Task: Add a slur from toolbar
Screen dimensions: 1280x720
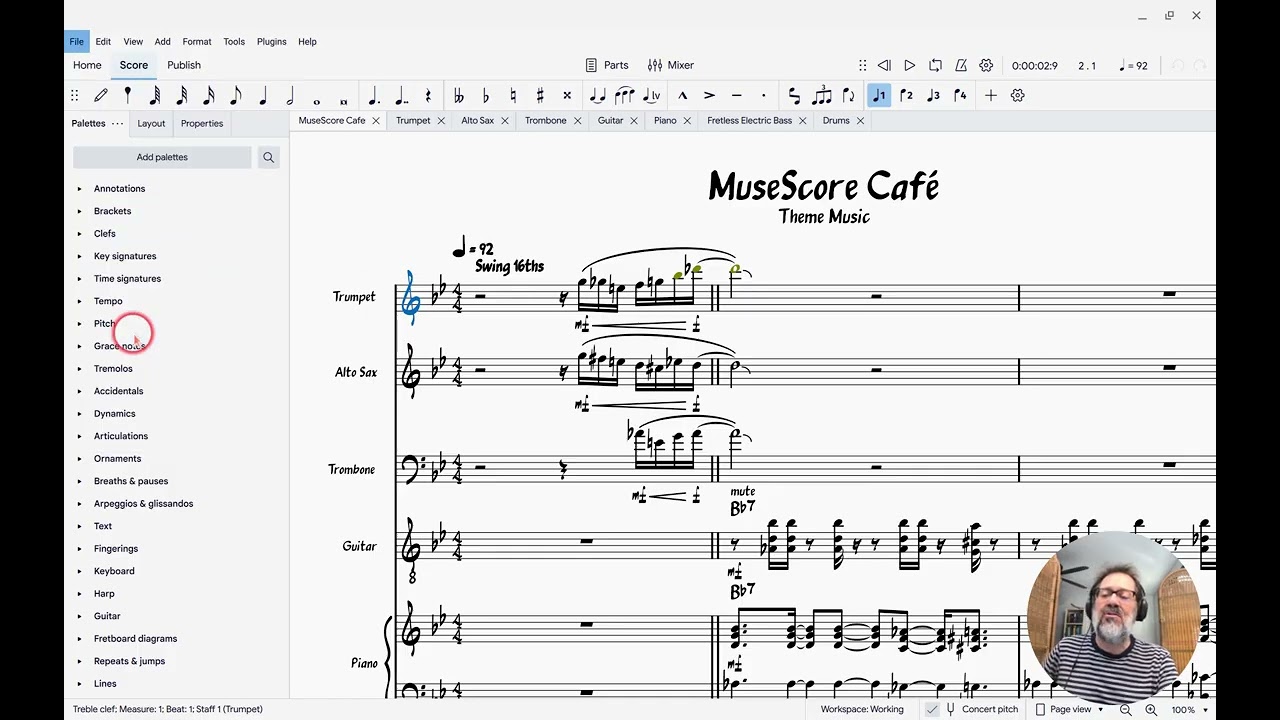Action: [x=624, y=95]
